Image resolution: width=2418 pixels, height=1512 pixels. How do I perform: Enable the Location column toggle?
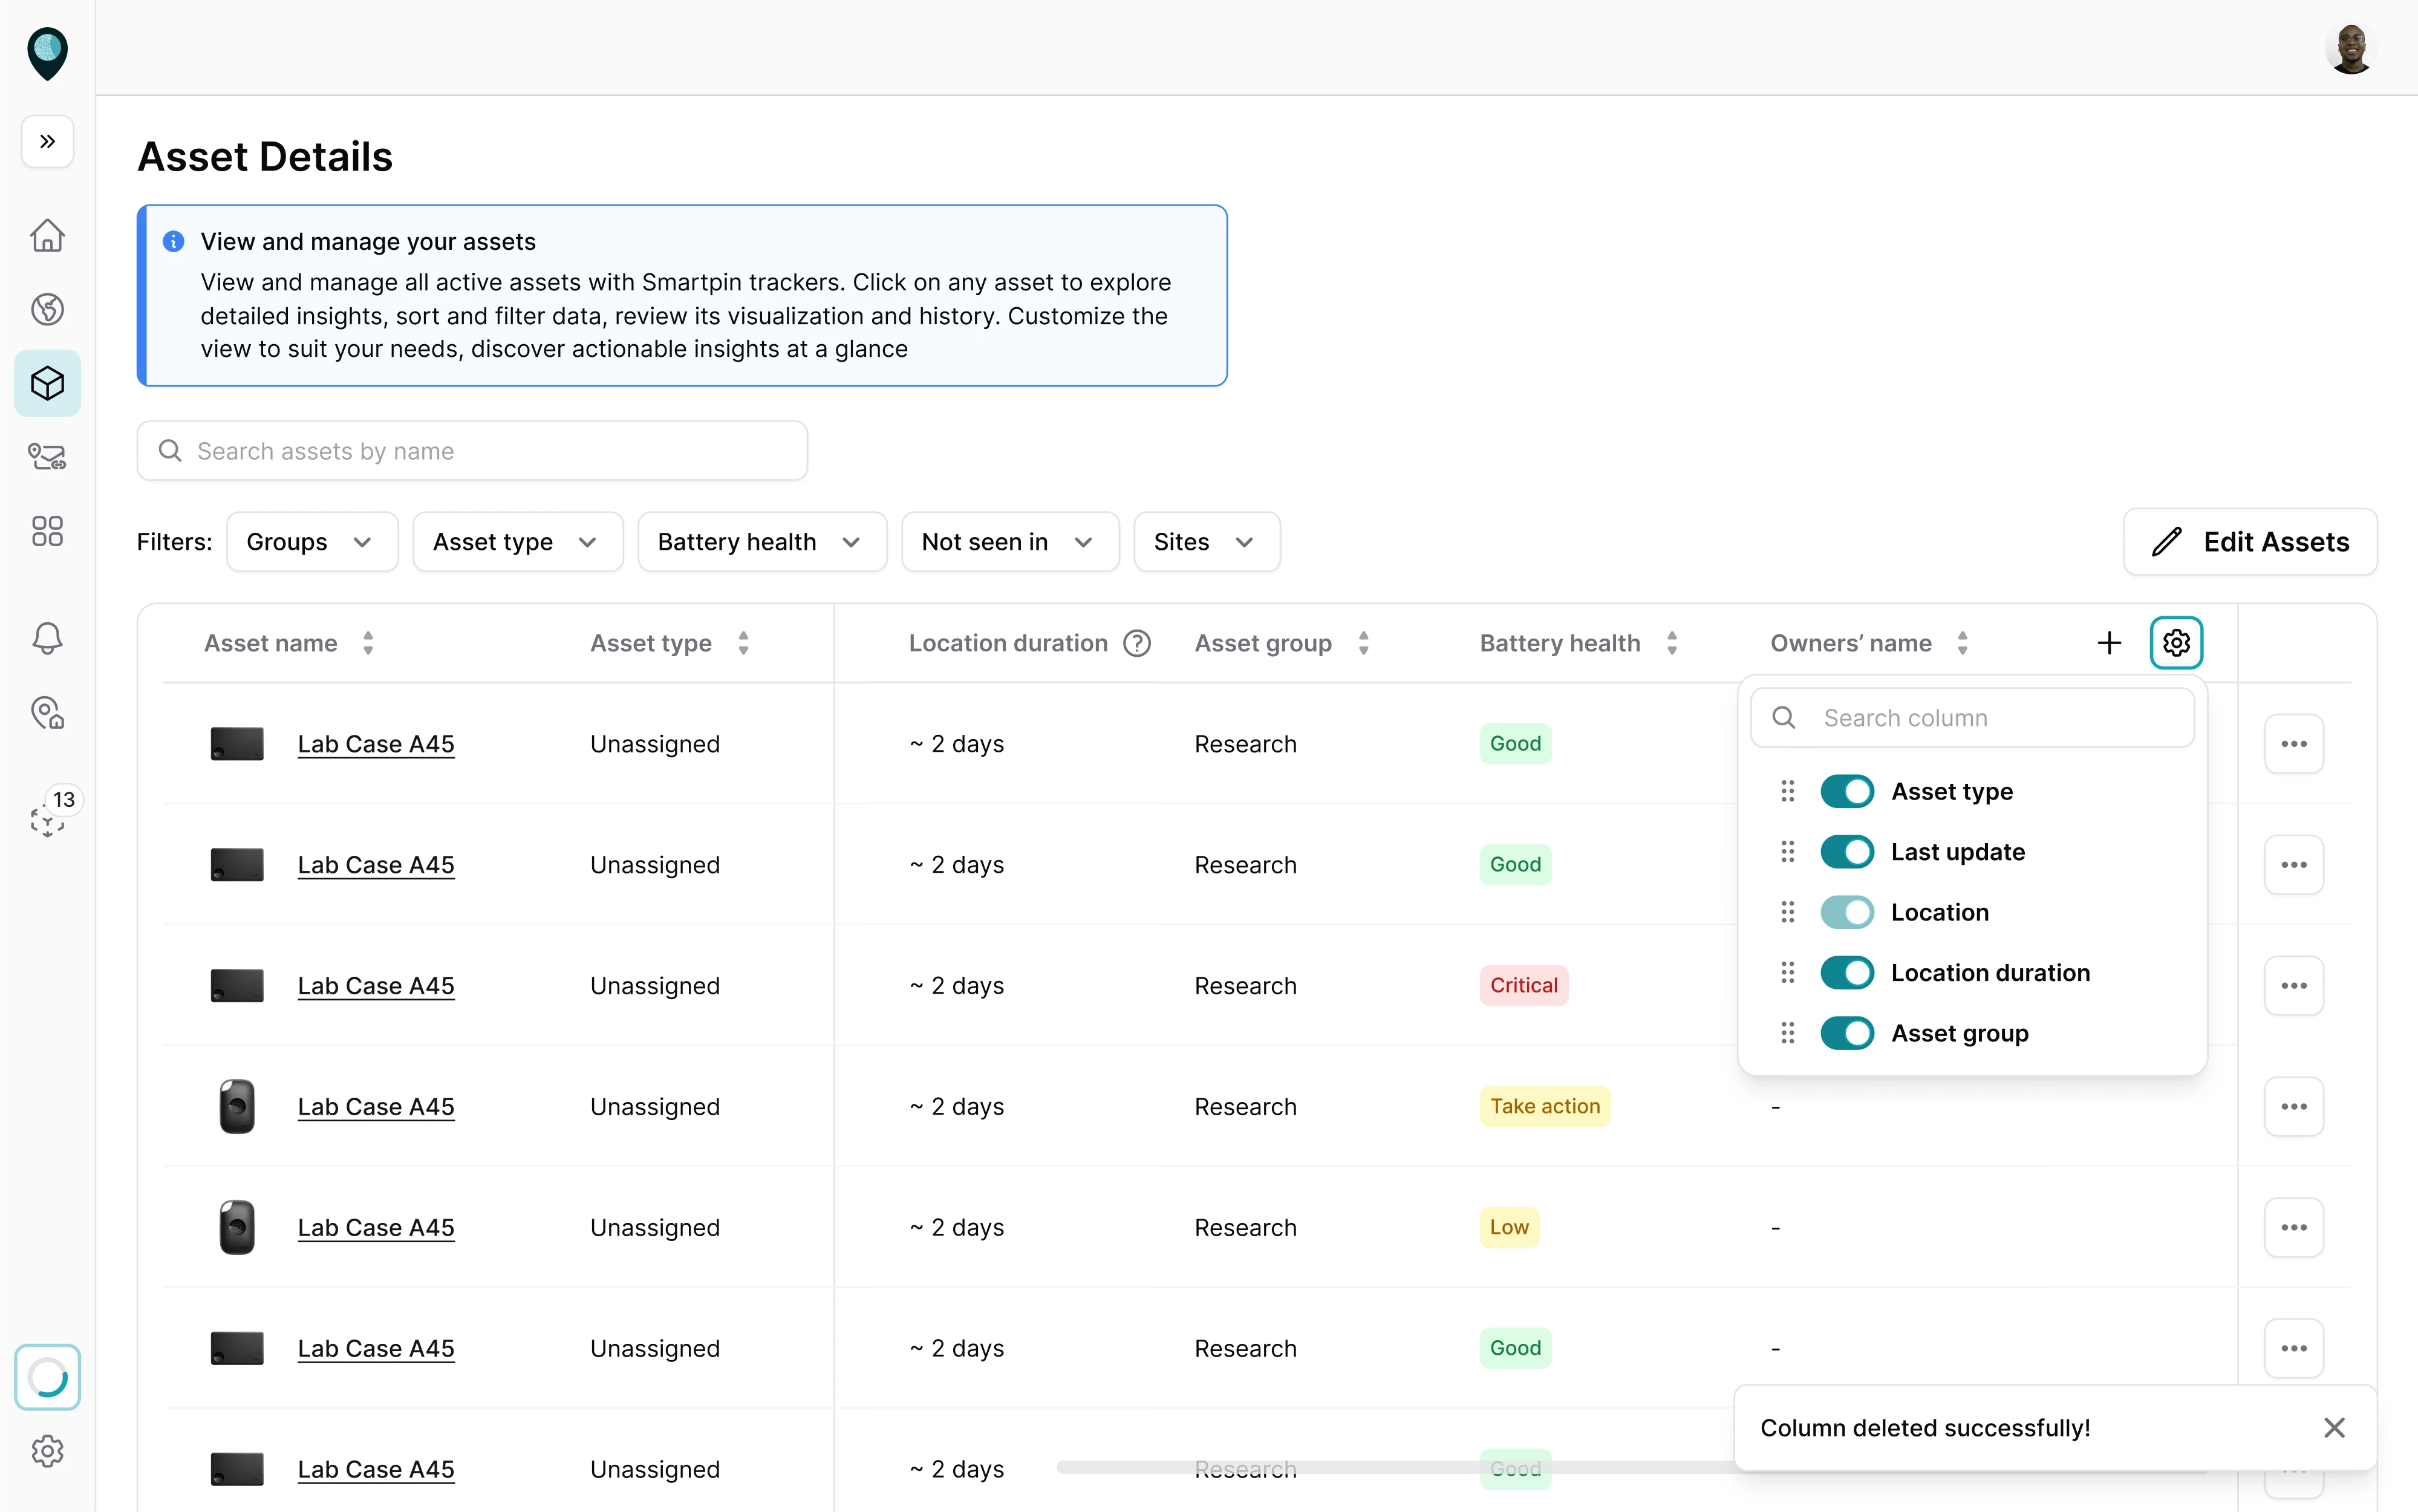pyautogui.click(x=1847, y=912)
